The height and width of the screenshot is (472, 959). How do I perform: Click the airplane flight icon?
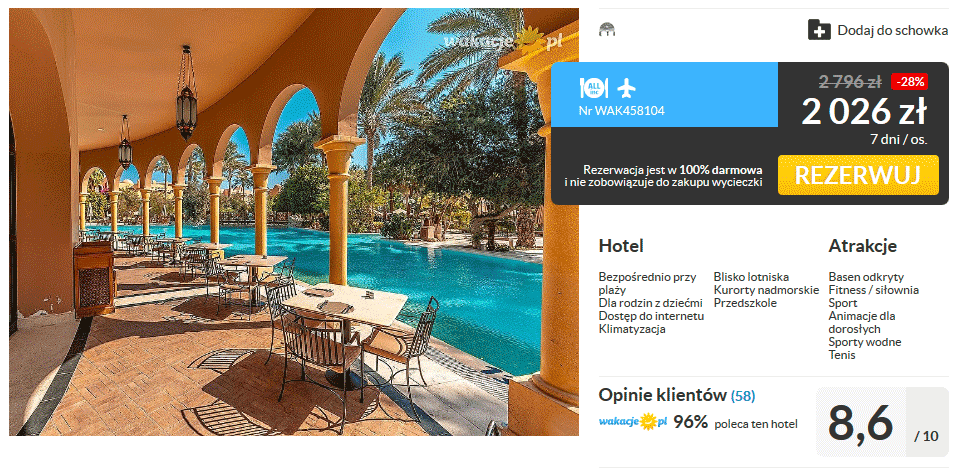pos(626,89)
